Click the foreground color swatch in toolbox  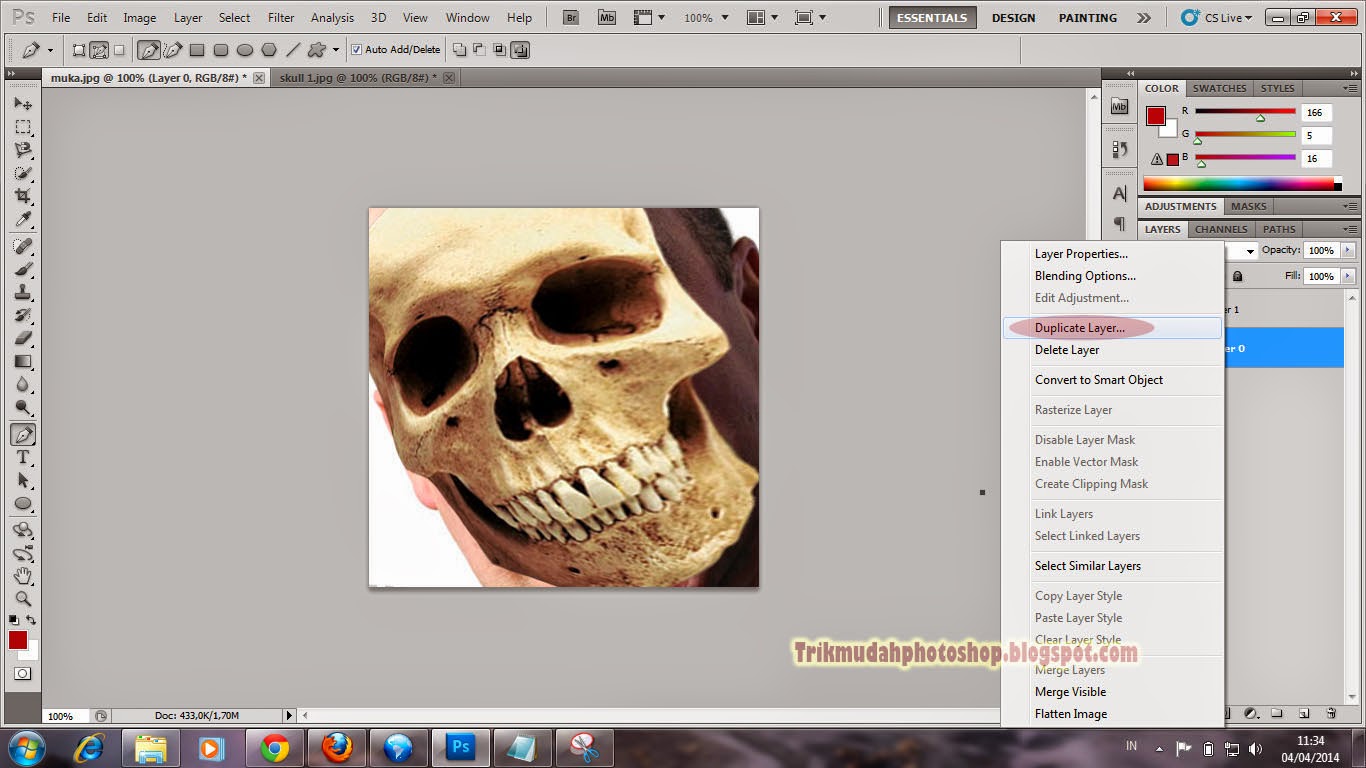pyautogui.click(x=18, y=640)
